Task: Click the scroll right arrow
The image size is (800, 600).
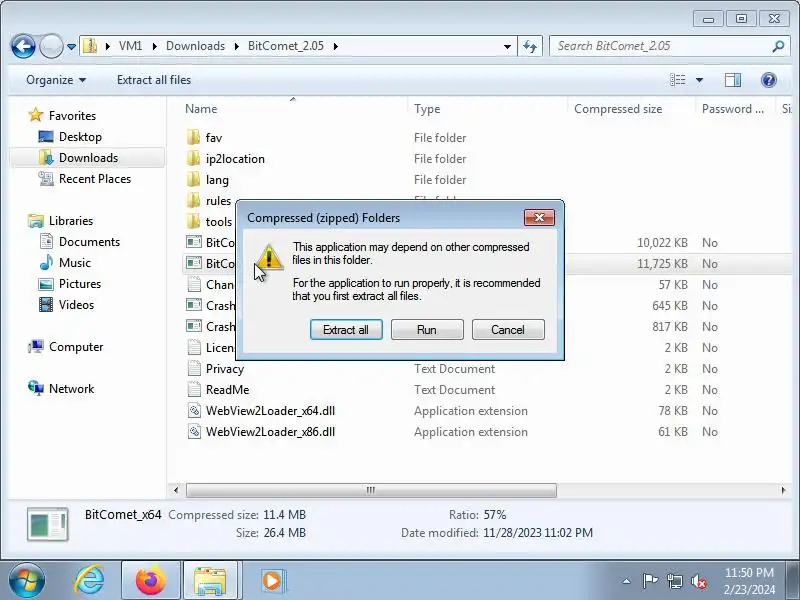Action: (783, 490)
